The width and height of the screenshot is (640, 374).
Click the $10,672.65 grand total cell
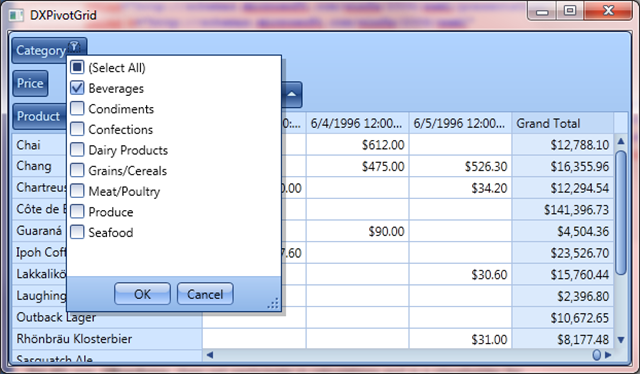coord(563,318)
